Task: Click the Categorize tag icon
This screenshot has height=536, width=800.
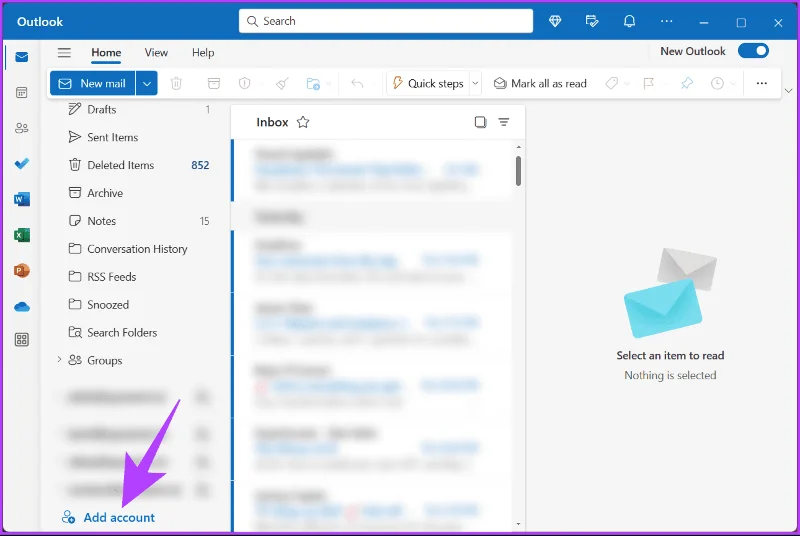Action: (611, 83)
